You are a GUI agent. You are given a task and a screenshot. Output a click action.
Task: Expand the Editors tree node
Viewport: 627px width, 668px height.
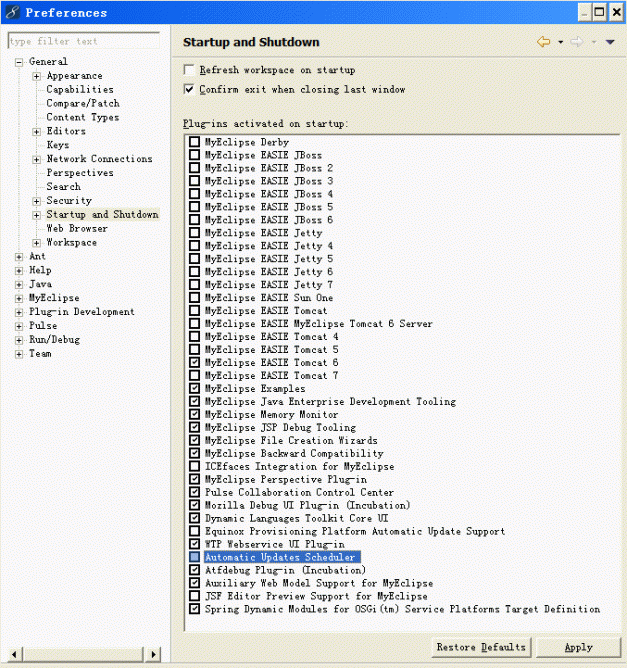pos(37,132)
